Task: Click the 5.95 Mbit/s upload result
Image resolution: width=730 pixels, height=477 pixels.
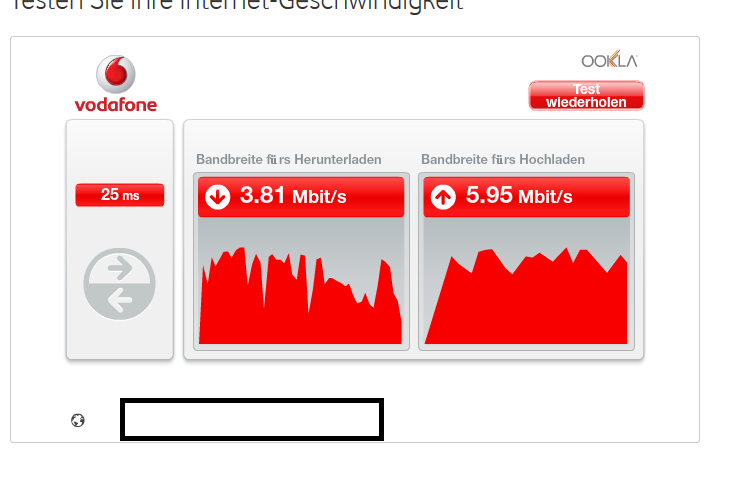Action: tap(519, 195)
